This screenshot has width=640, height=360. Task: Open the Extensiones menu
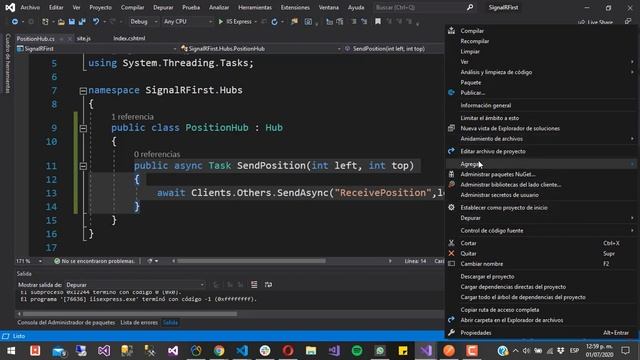pyautogui.click(x=295, y=7)
